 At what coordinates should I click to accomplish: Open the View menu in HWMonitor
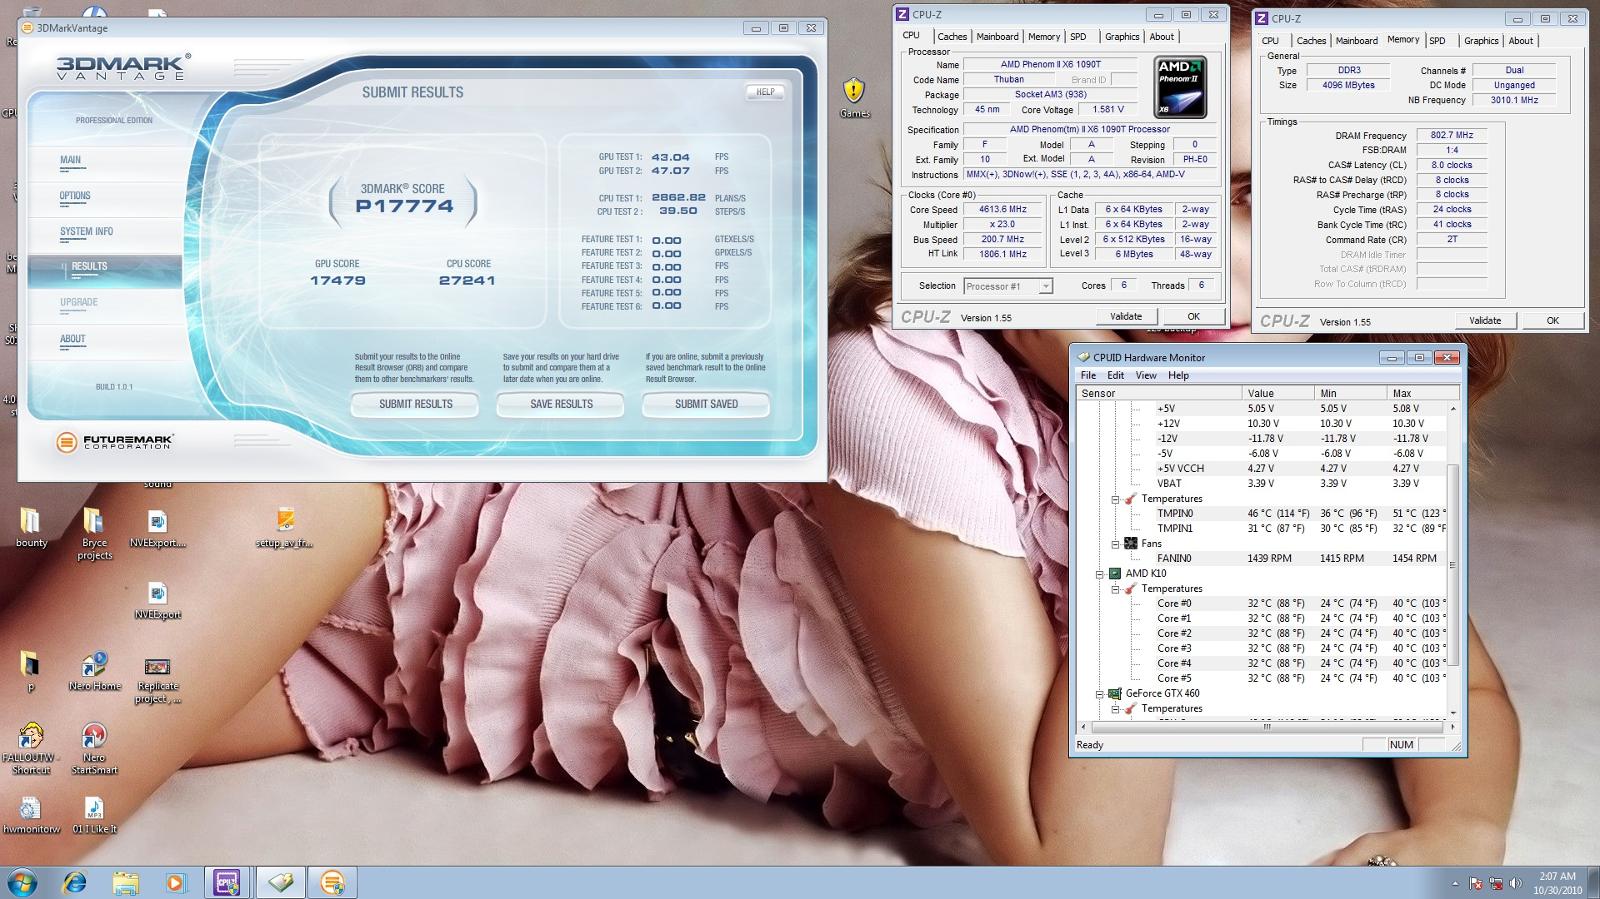click(x=1146, y=375)
